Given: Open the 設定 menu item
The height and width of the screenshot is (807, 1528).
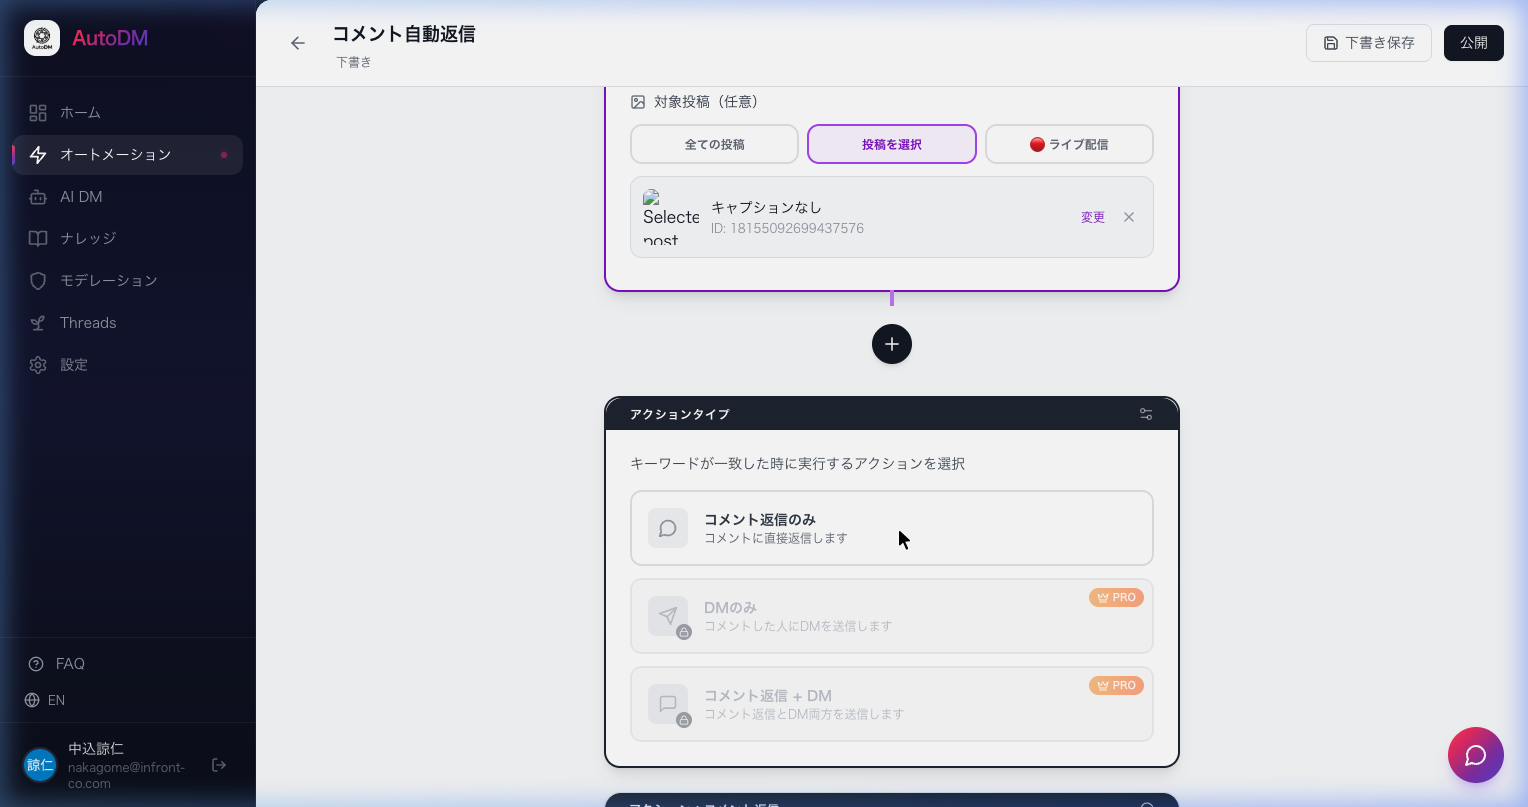Looking at the screenshot, I should (74, 364).
